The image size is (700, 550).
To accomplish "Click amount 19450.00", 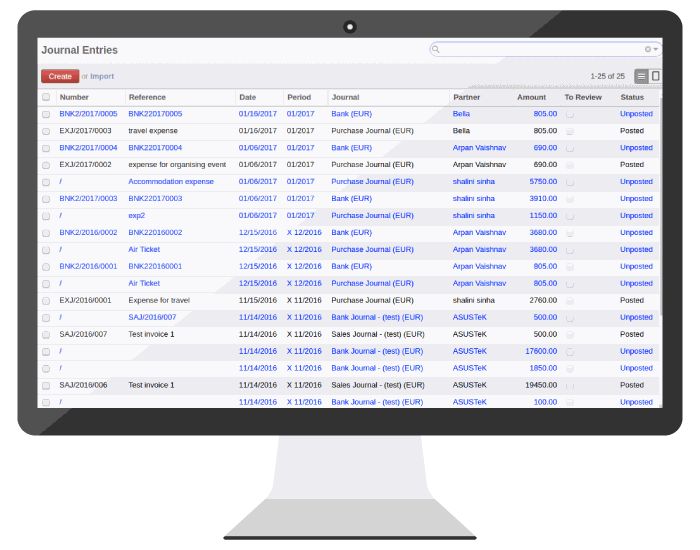I will click(x=541, y=385).
